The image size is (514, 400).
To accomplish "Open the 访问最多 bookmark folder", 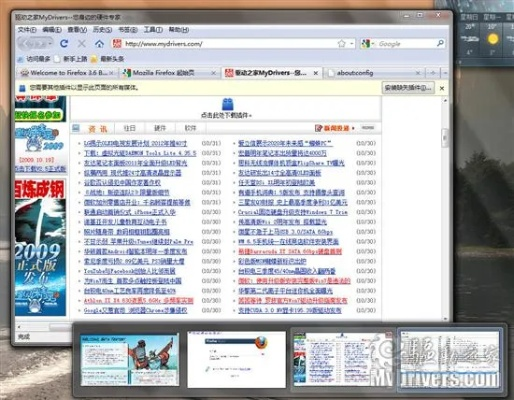I will point(34,59).
